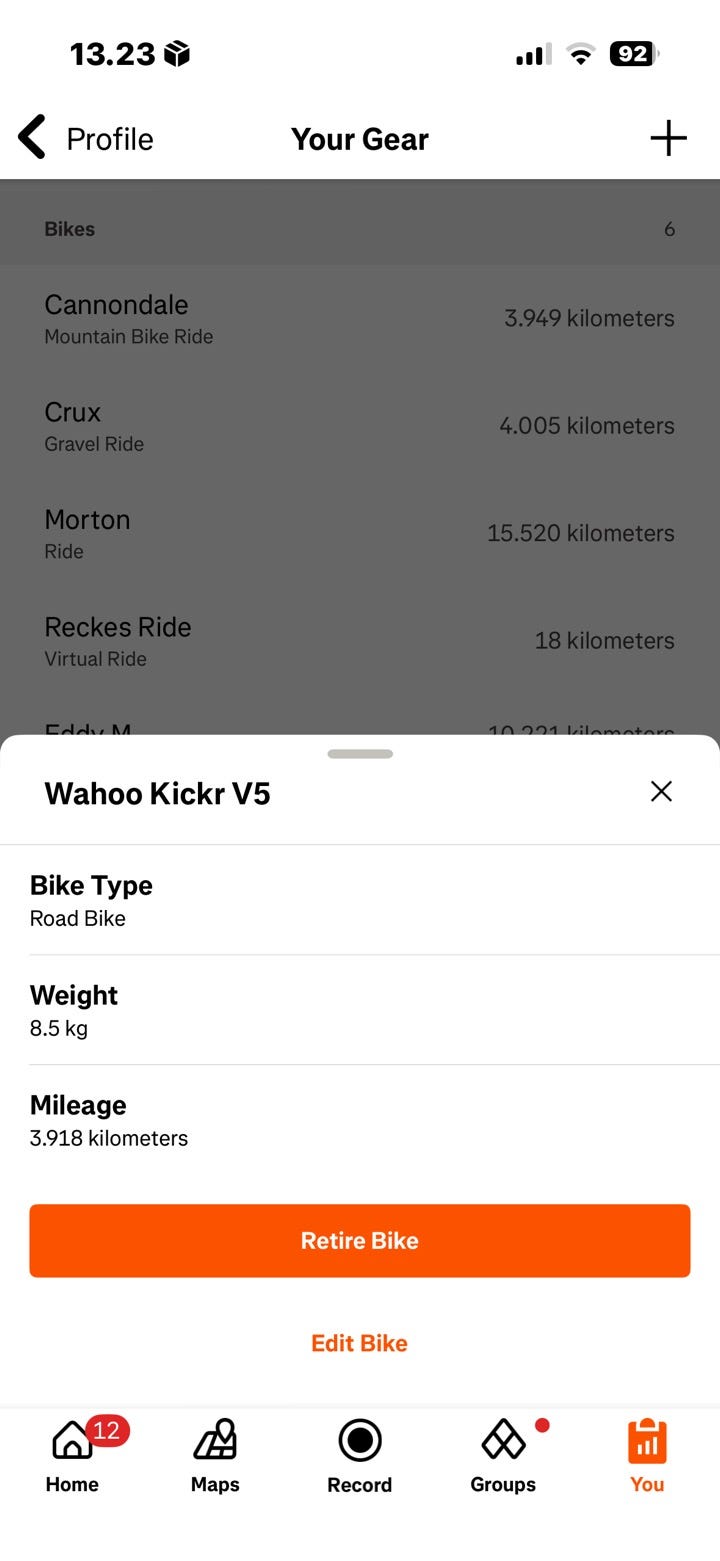
Task: Tap the Record icon
Action: click(360, 1441)
